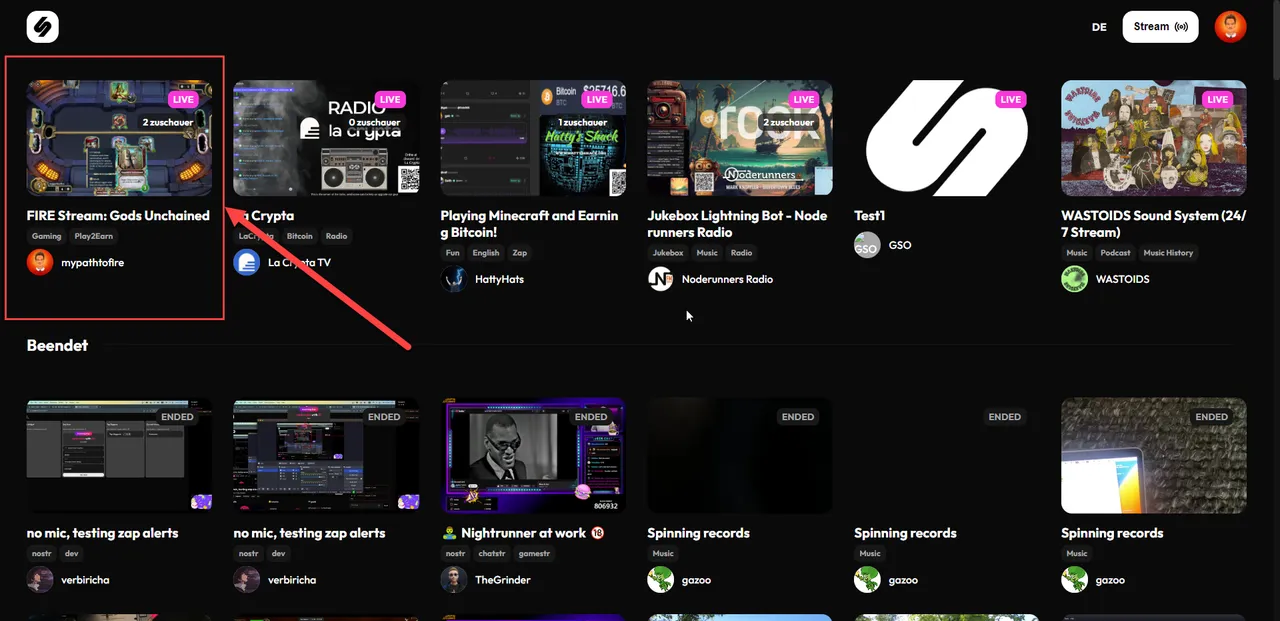Click WASTOIDS Sound System title
Image resolution: width=1280 pixels, height=621 pixels.
1154,224
